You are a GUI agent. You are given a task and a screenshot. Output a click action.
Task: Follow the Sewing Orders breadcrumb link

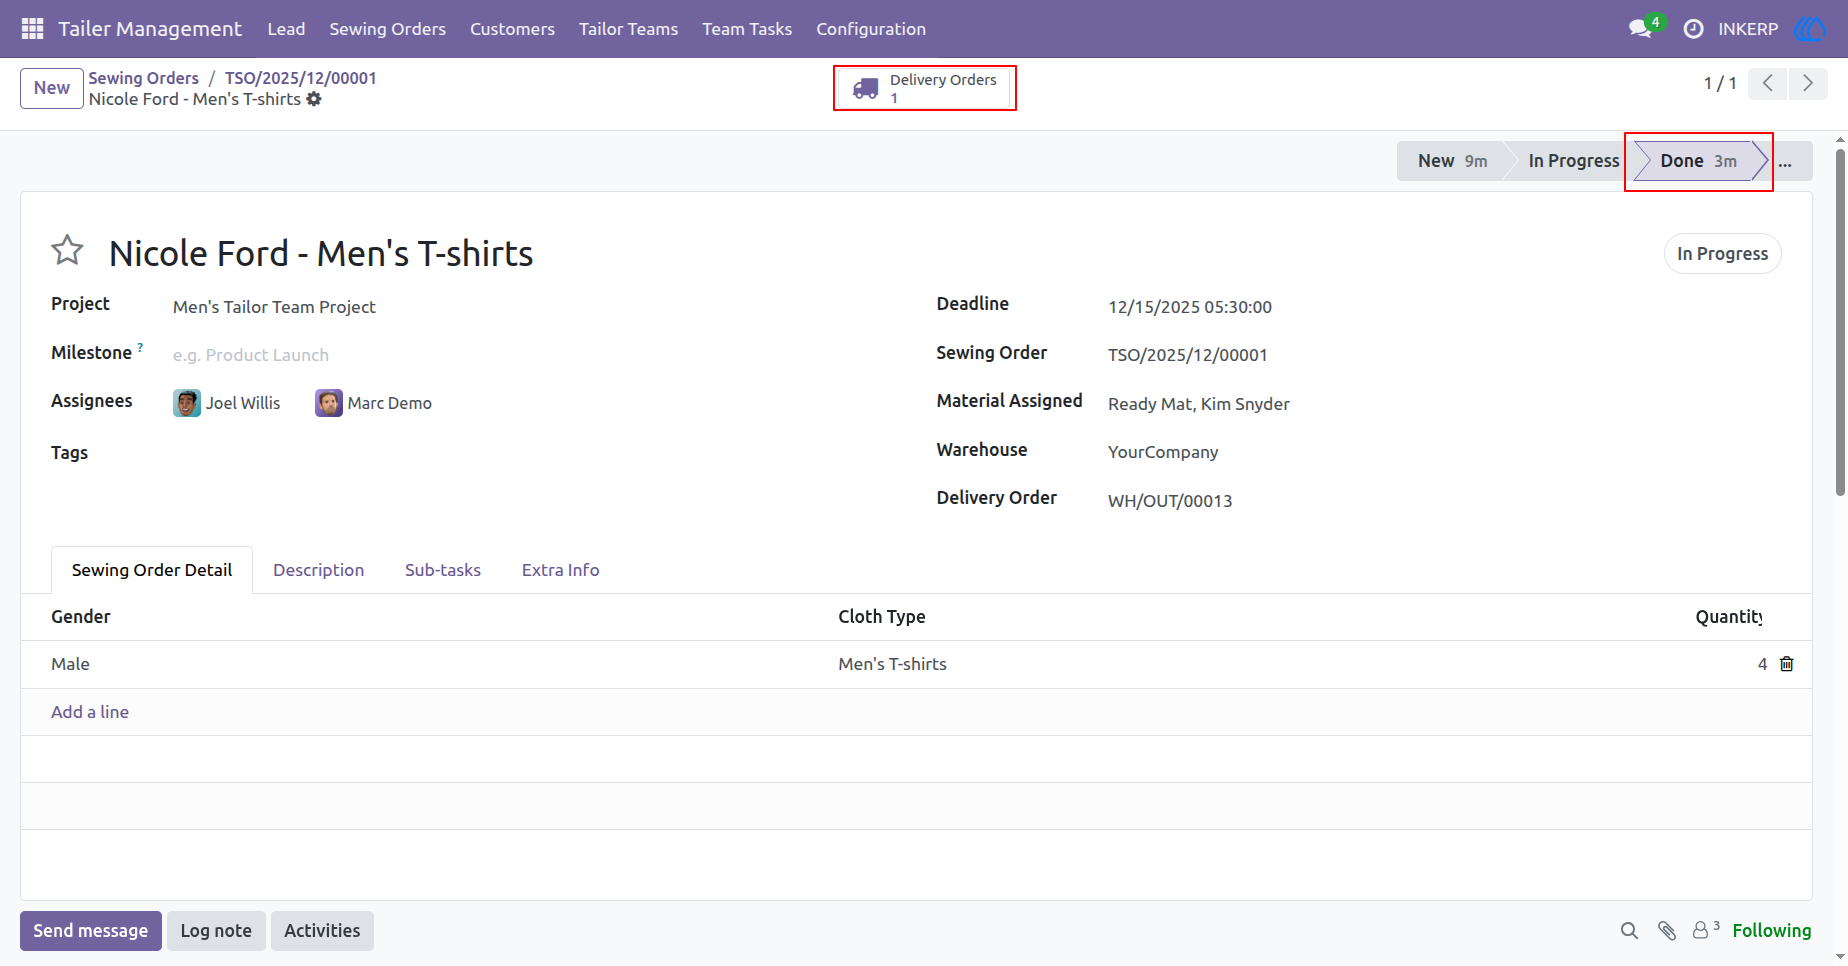[x=143, y=78]
